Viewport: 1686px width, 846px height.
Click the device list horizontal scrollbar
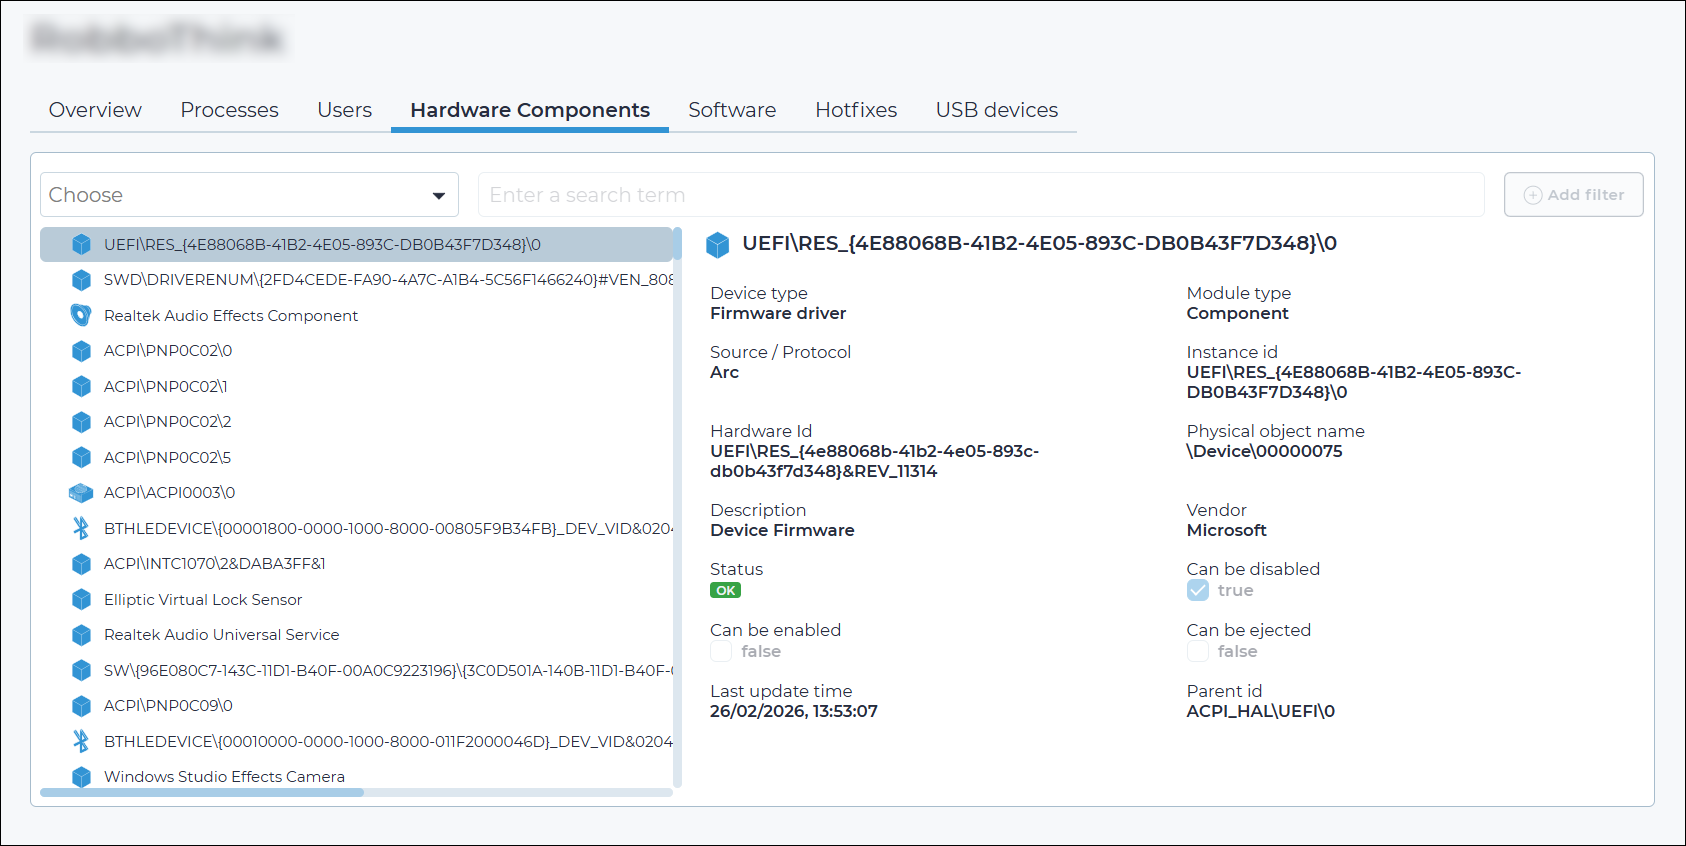point(202,793)
